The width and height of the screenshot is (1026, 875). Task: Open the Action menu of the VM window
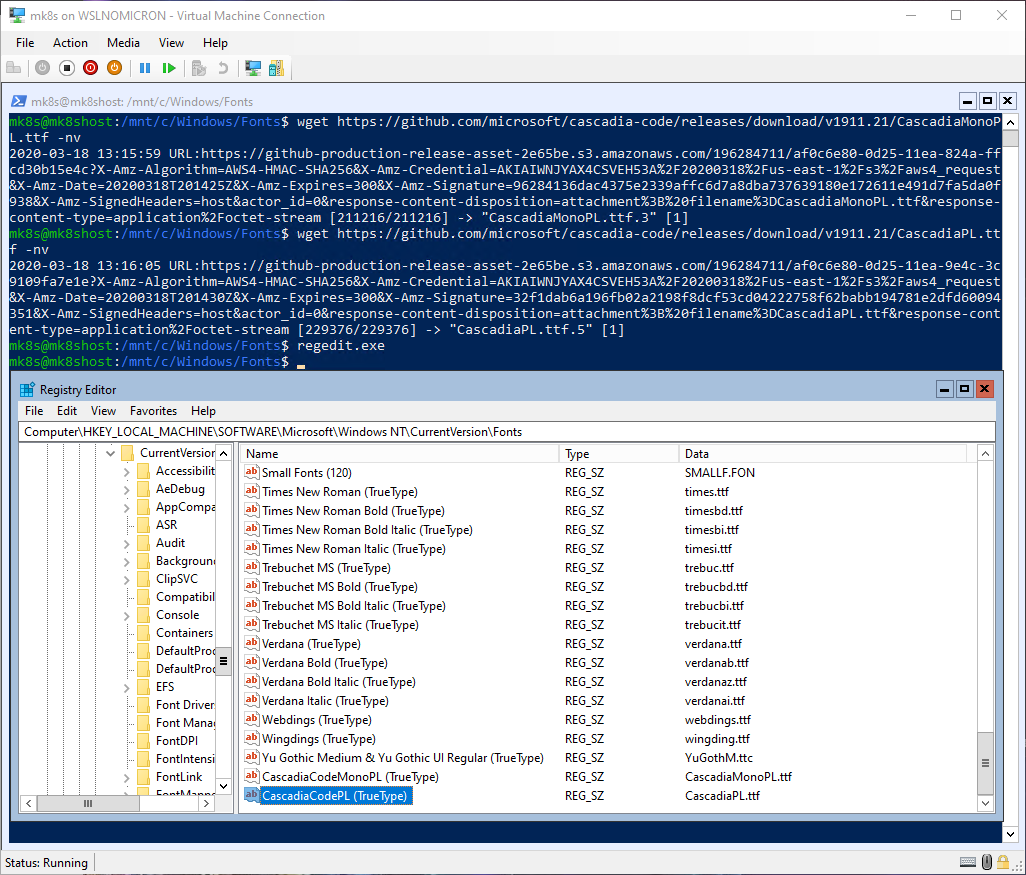coord(70,43)
